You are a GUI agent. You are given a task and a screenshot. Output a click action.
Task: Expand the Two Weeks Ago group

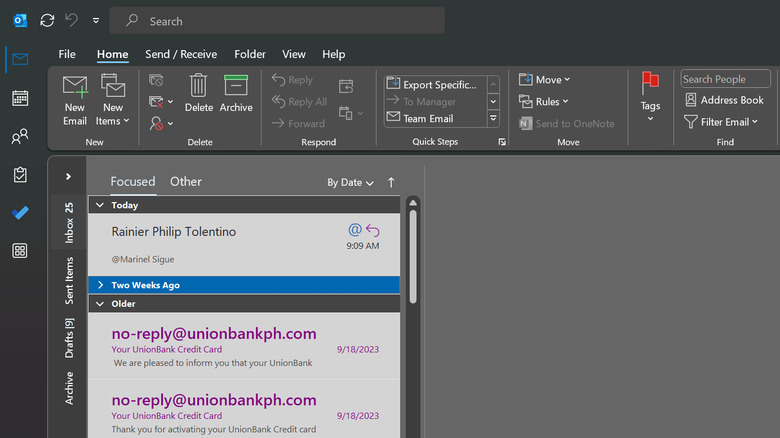point(100,285)
